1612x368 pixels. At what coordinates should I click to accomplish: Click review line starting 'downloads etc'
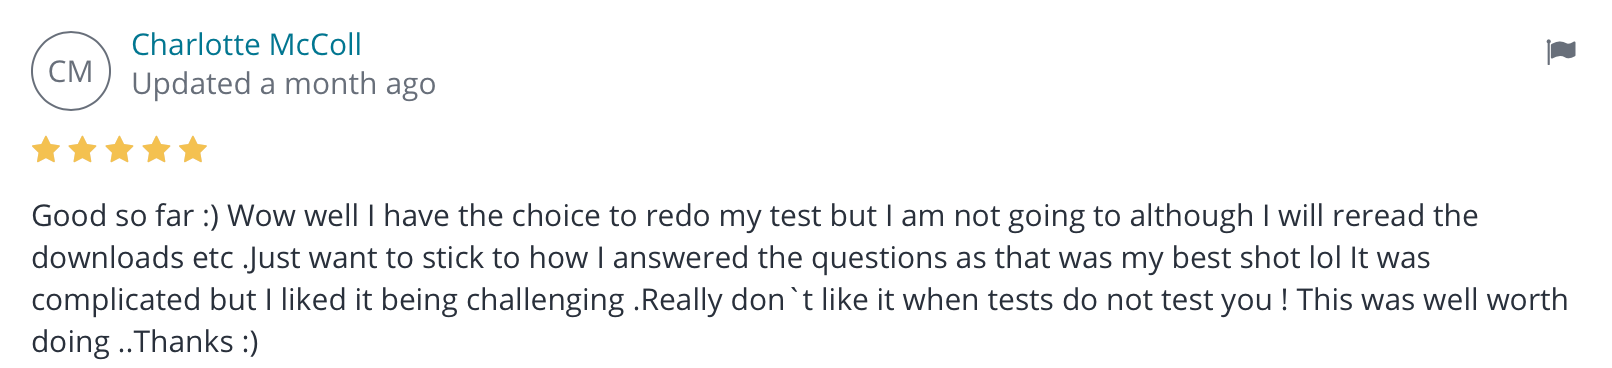[x=731, y=258]
